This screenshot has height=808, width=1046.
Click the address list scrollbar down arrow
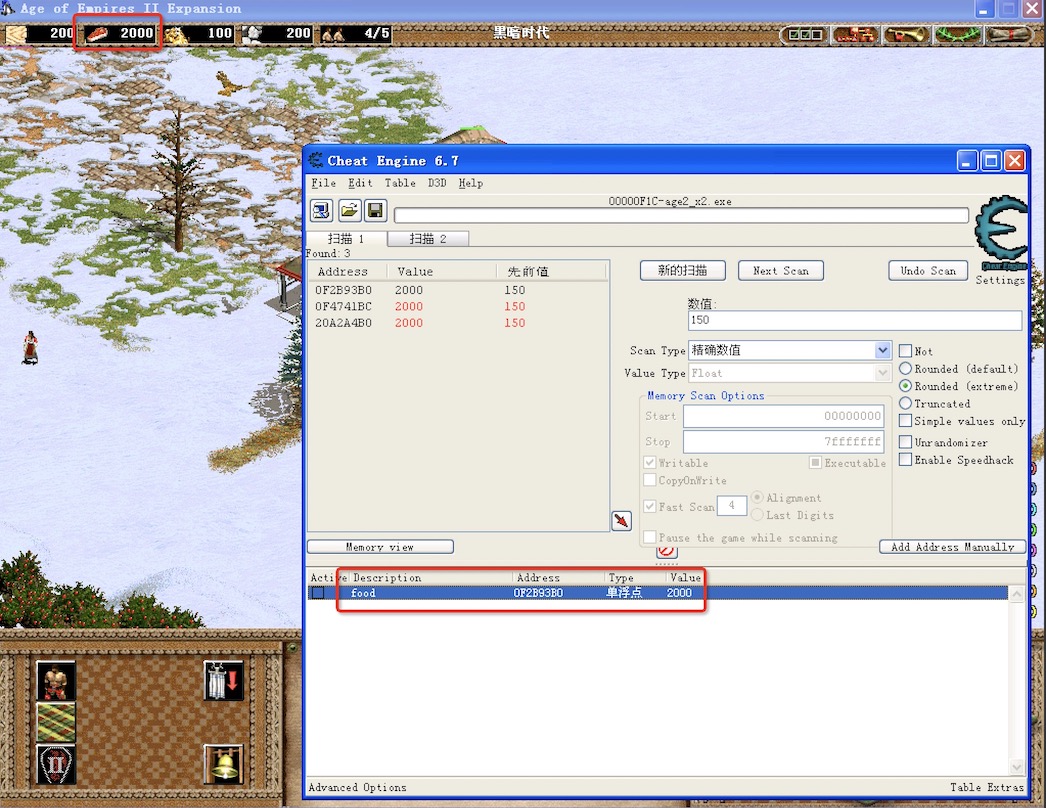[1017, 767]
